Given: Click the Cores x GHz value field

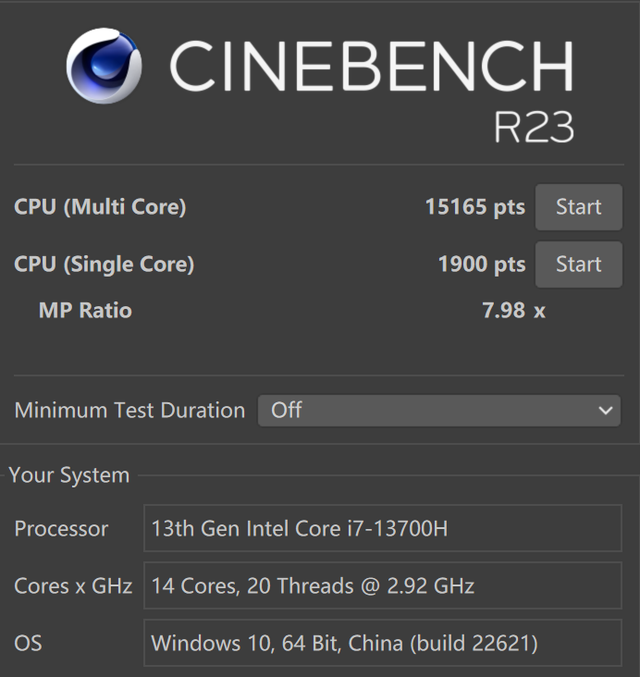Looking at the screenshot, I should click(382, 585).
